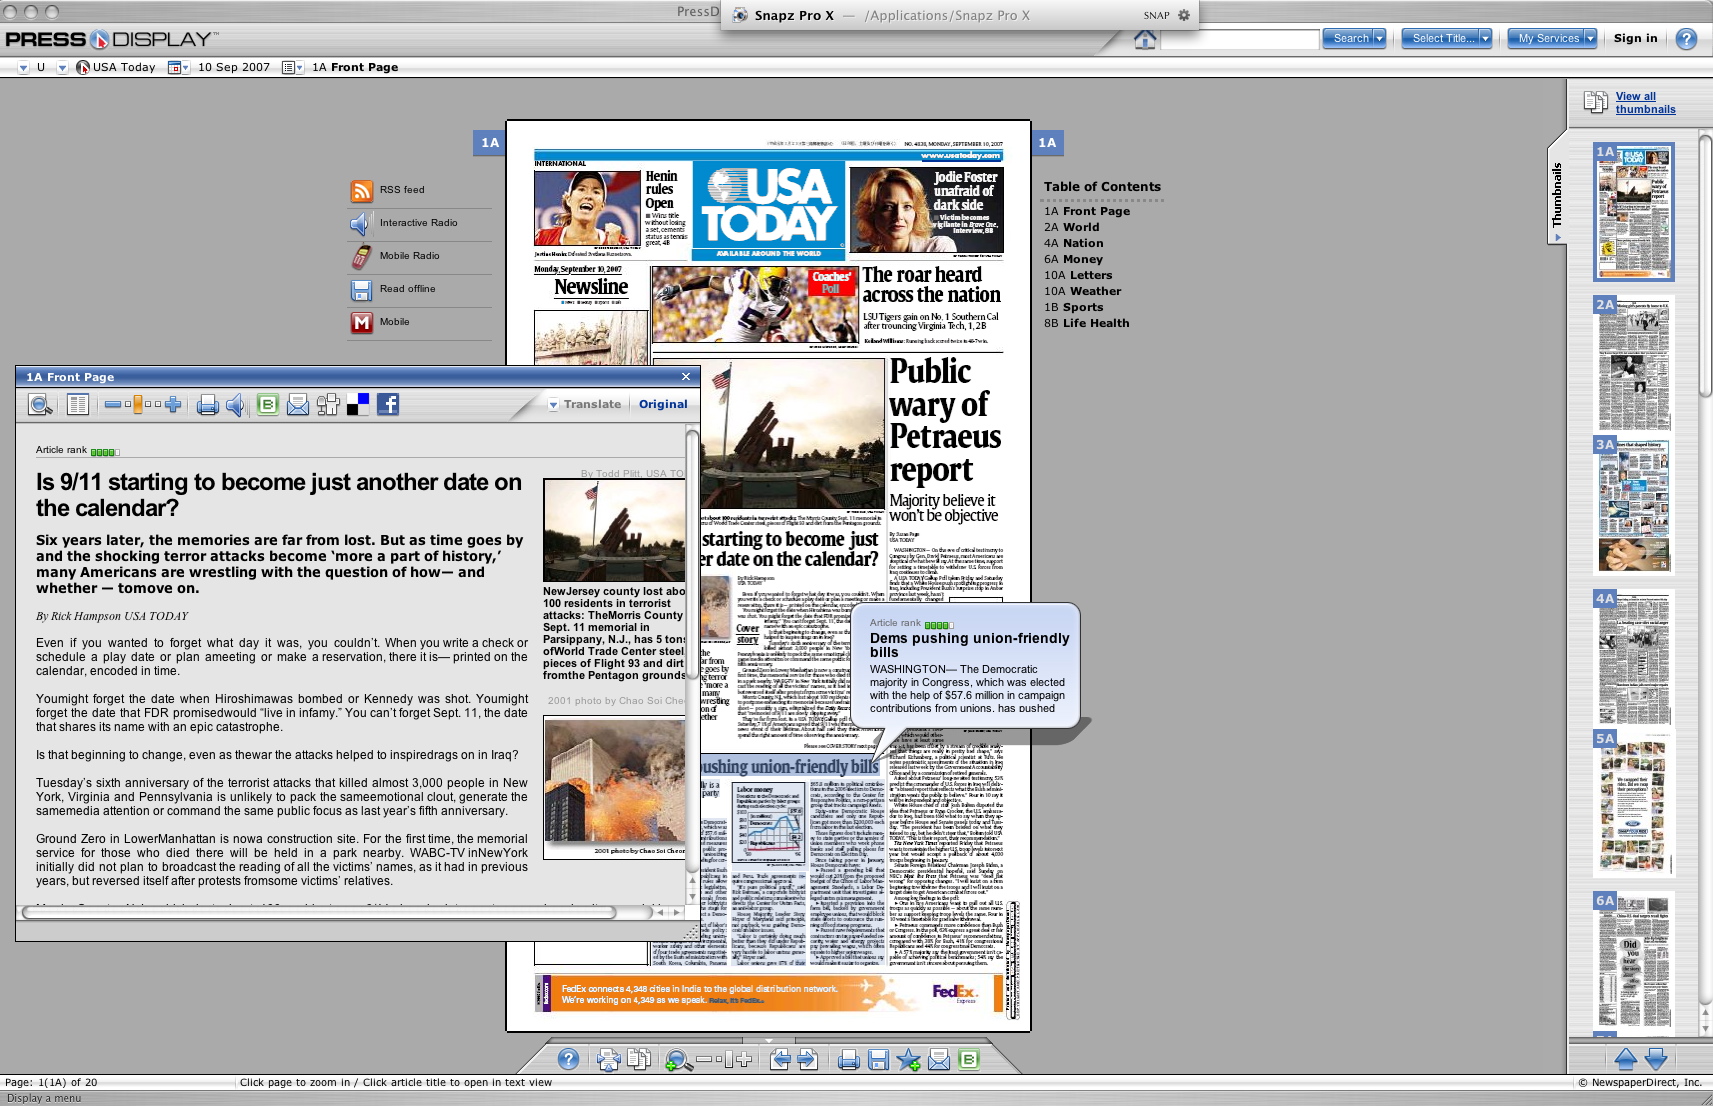Print the page from the bottom toolbar
Viewport: 1713px width, 1106px height.
pos(849,1060)
